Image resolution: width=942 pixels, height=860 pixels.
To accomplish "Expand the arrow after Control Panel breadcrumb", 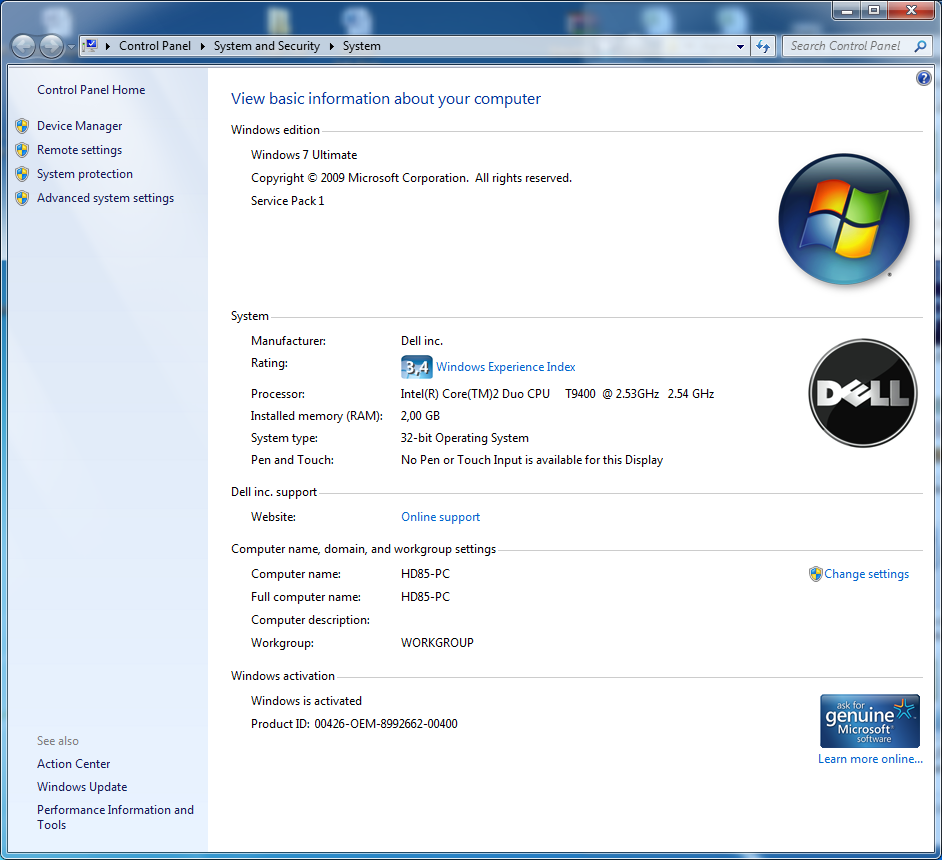I will [x=202, y=46].
